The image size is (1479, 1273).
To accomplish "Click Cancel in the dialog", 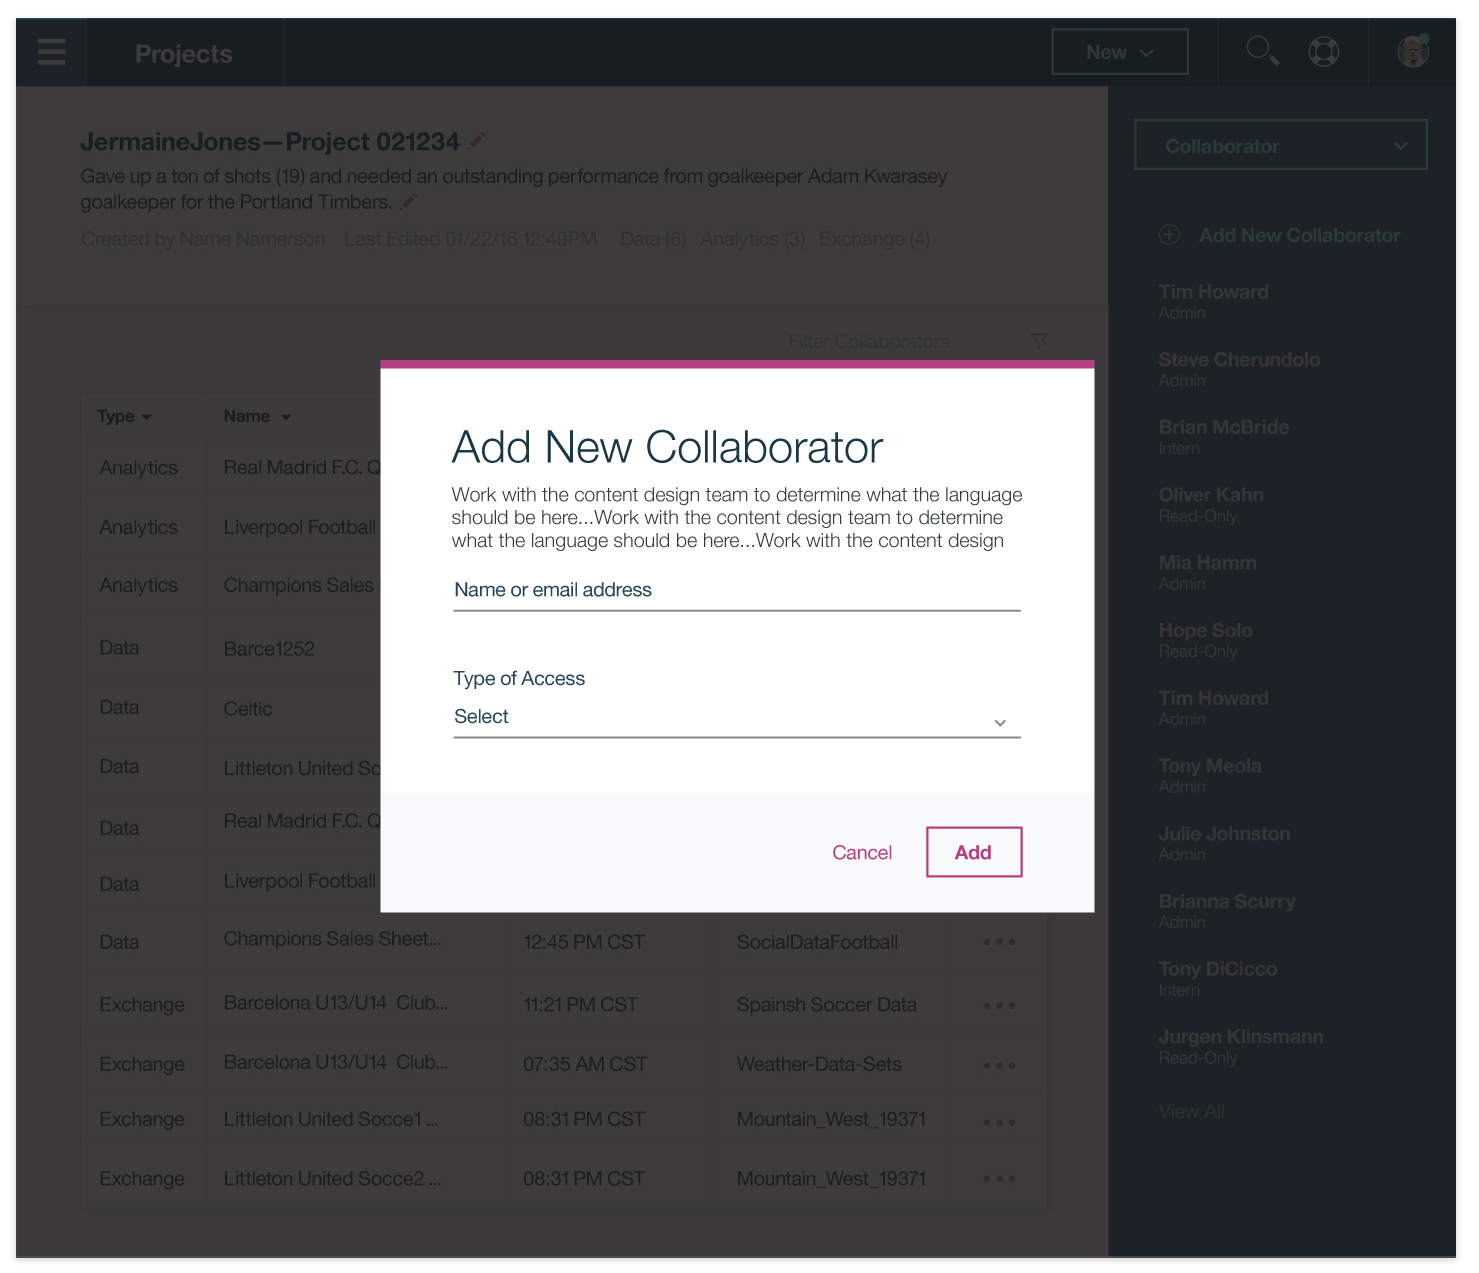I will point(862,852).
